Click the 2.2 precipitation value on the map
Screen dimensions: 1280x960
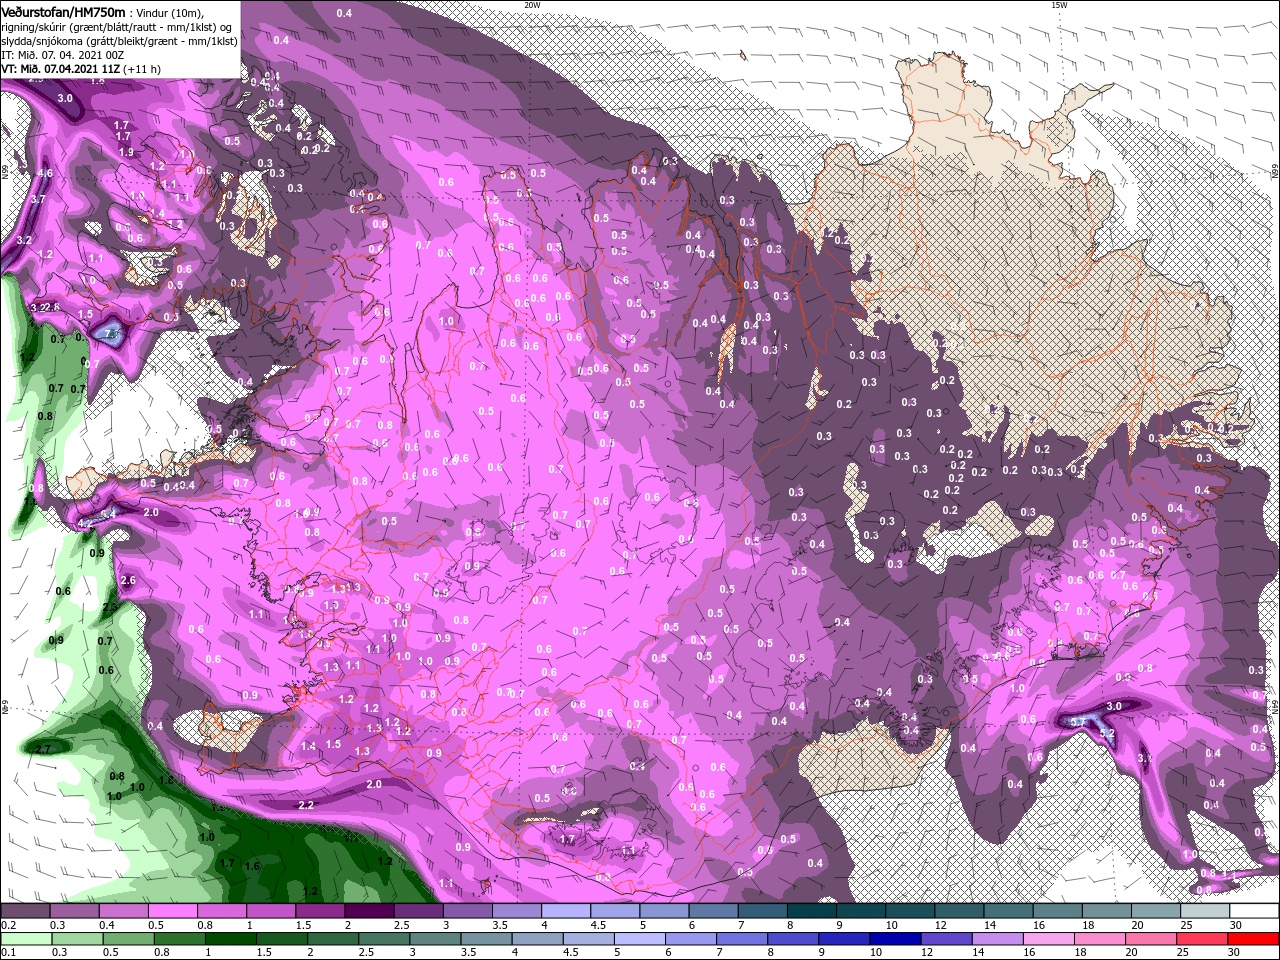coord(306,804)
